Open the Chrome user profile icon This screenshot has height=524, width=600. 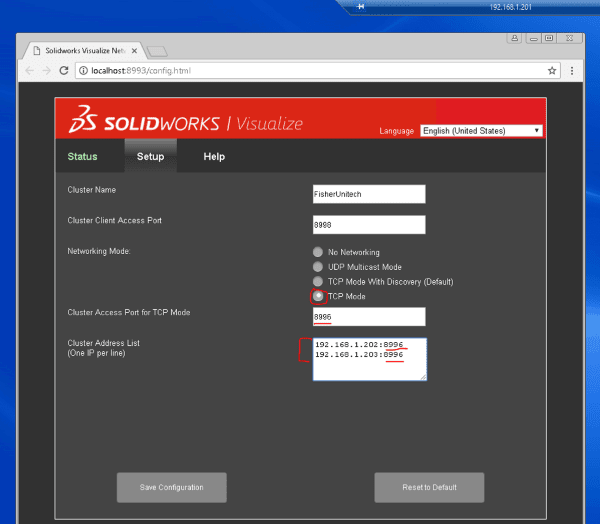click(x=515, y=38)
